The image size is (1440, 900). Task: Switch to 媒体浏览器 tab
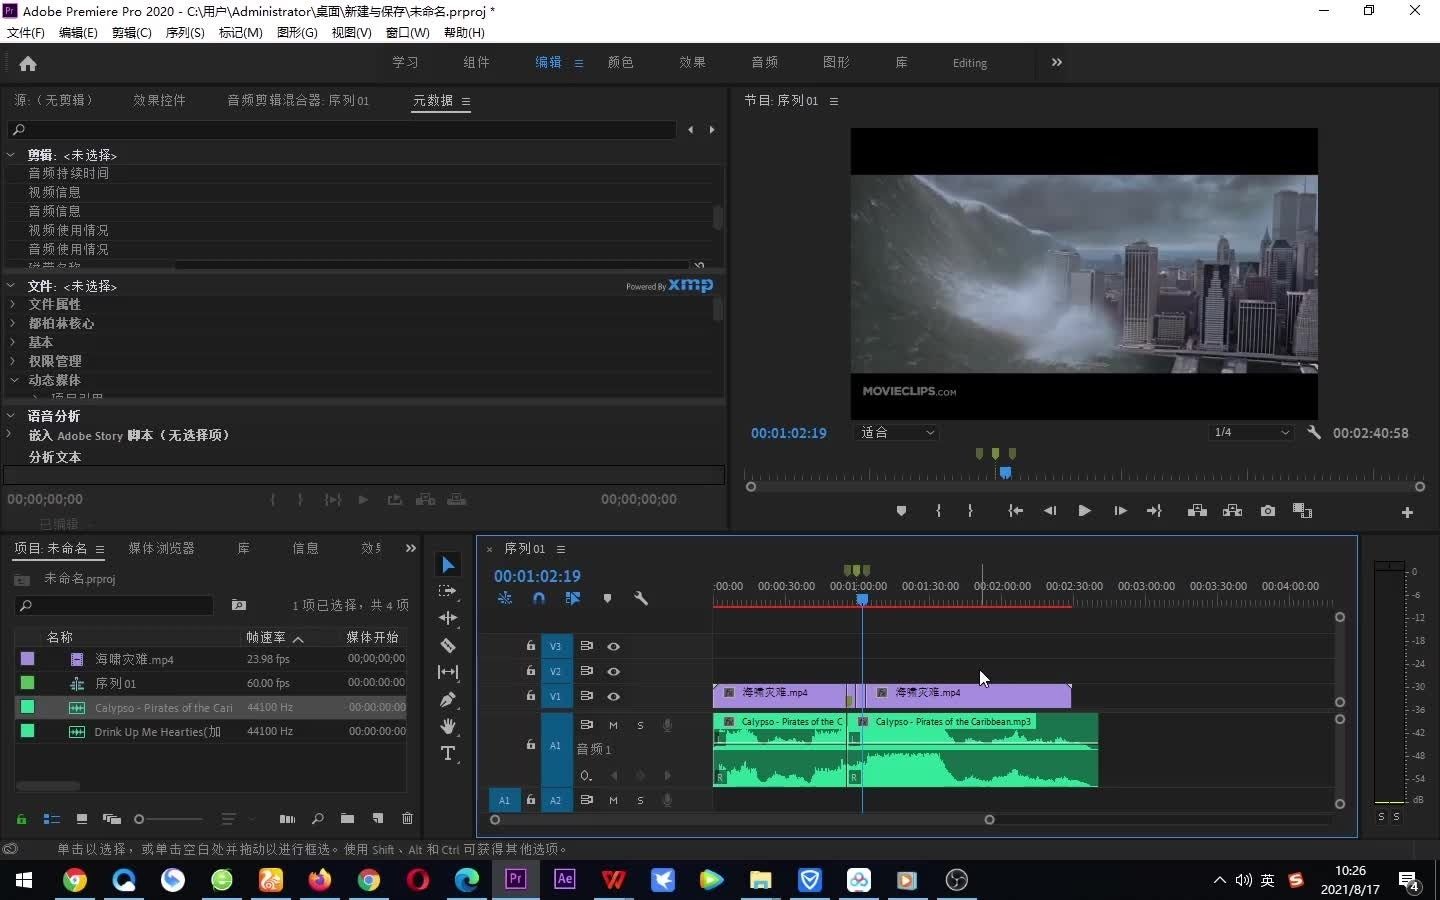click(x=161, y=548)
